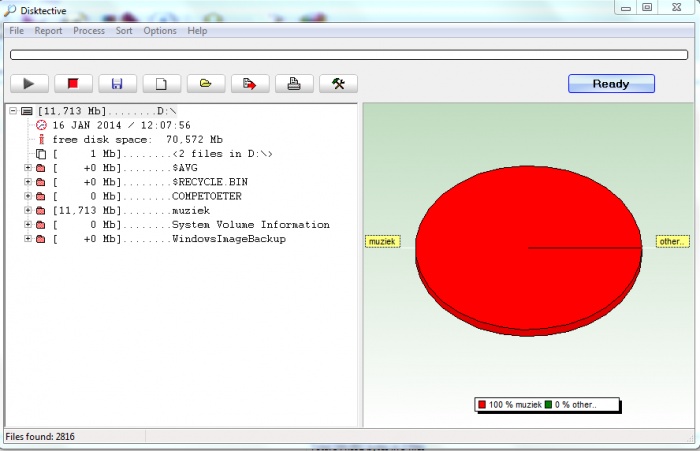This screenshot has height=451, width=700.
Task: Stop scanning with the red square button
Action: [x=73, y=84]
